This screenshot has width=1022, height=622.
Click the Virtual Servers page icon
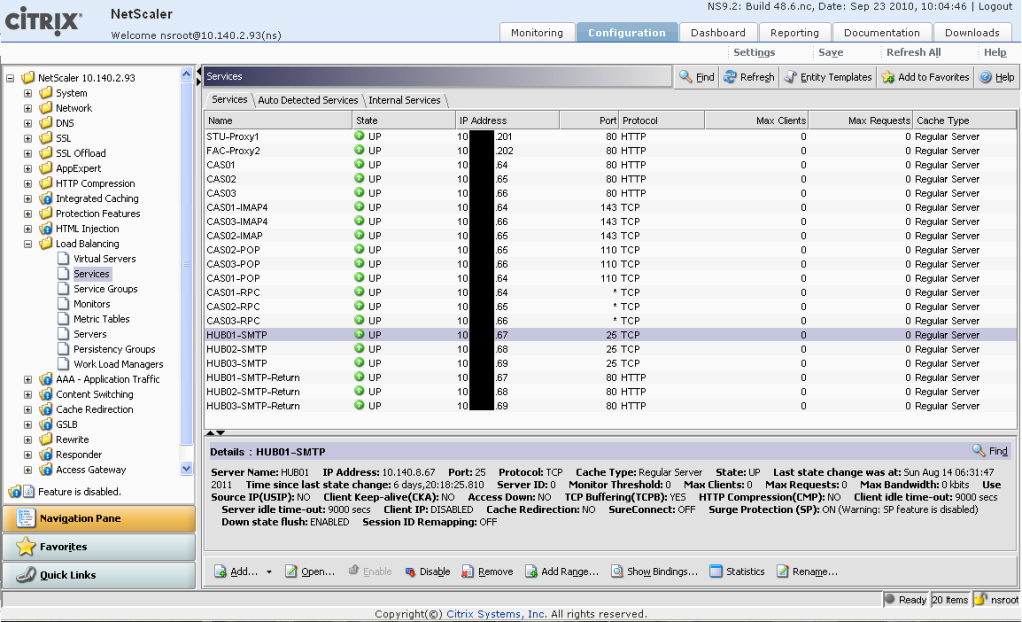63,258
